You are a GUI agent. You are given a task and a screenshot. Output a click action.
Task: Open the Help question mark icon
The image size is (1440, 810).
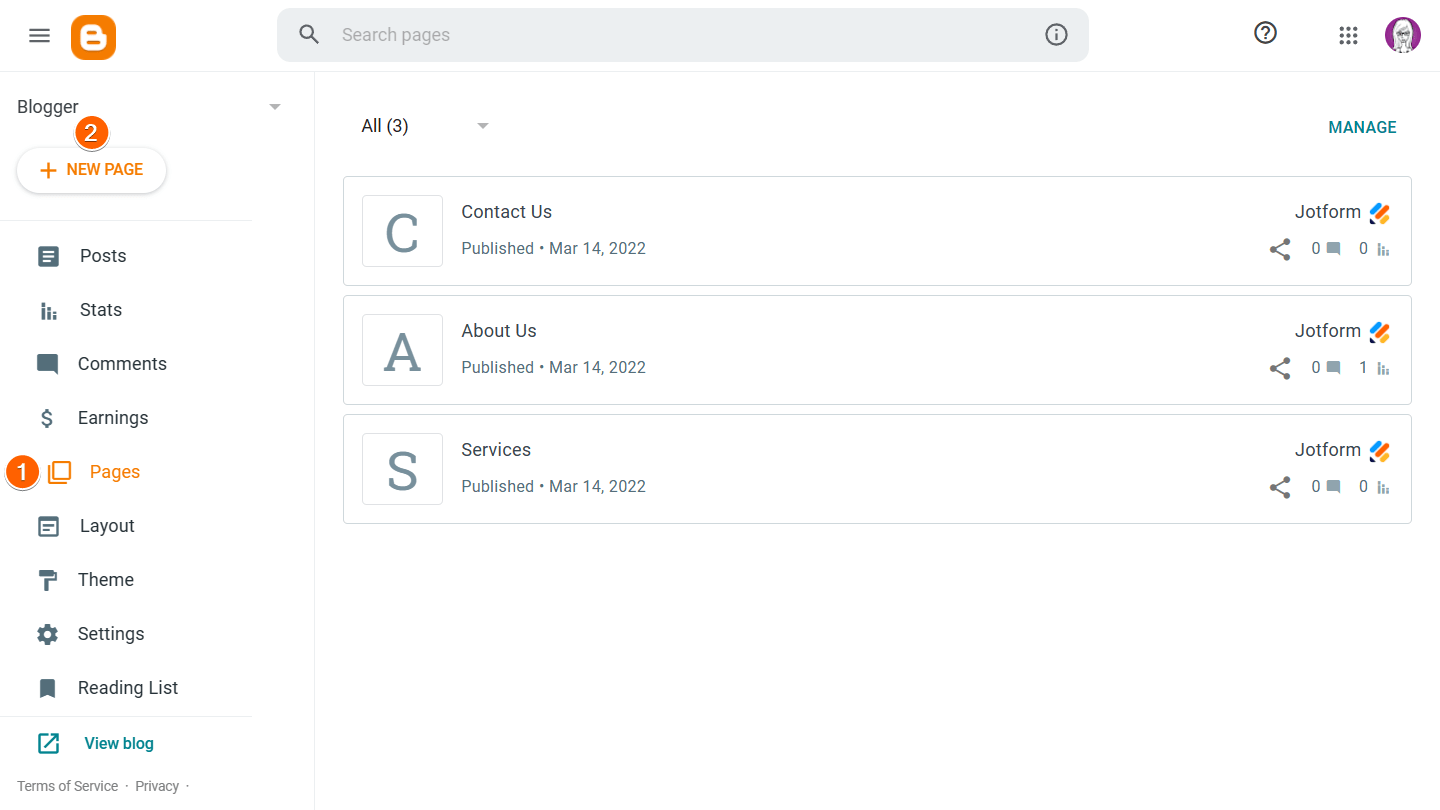coord(1265,34)
